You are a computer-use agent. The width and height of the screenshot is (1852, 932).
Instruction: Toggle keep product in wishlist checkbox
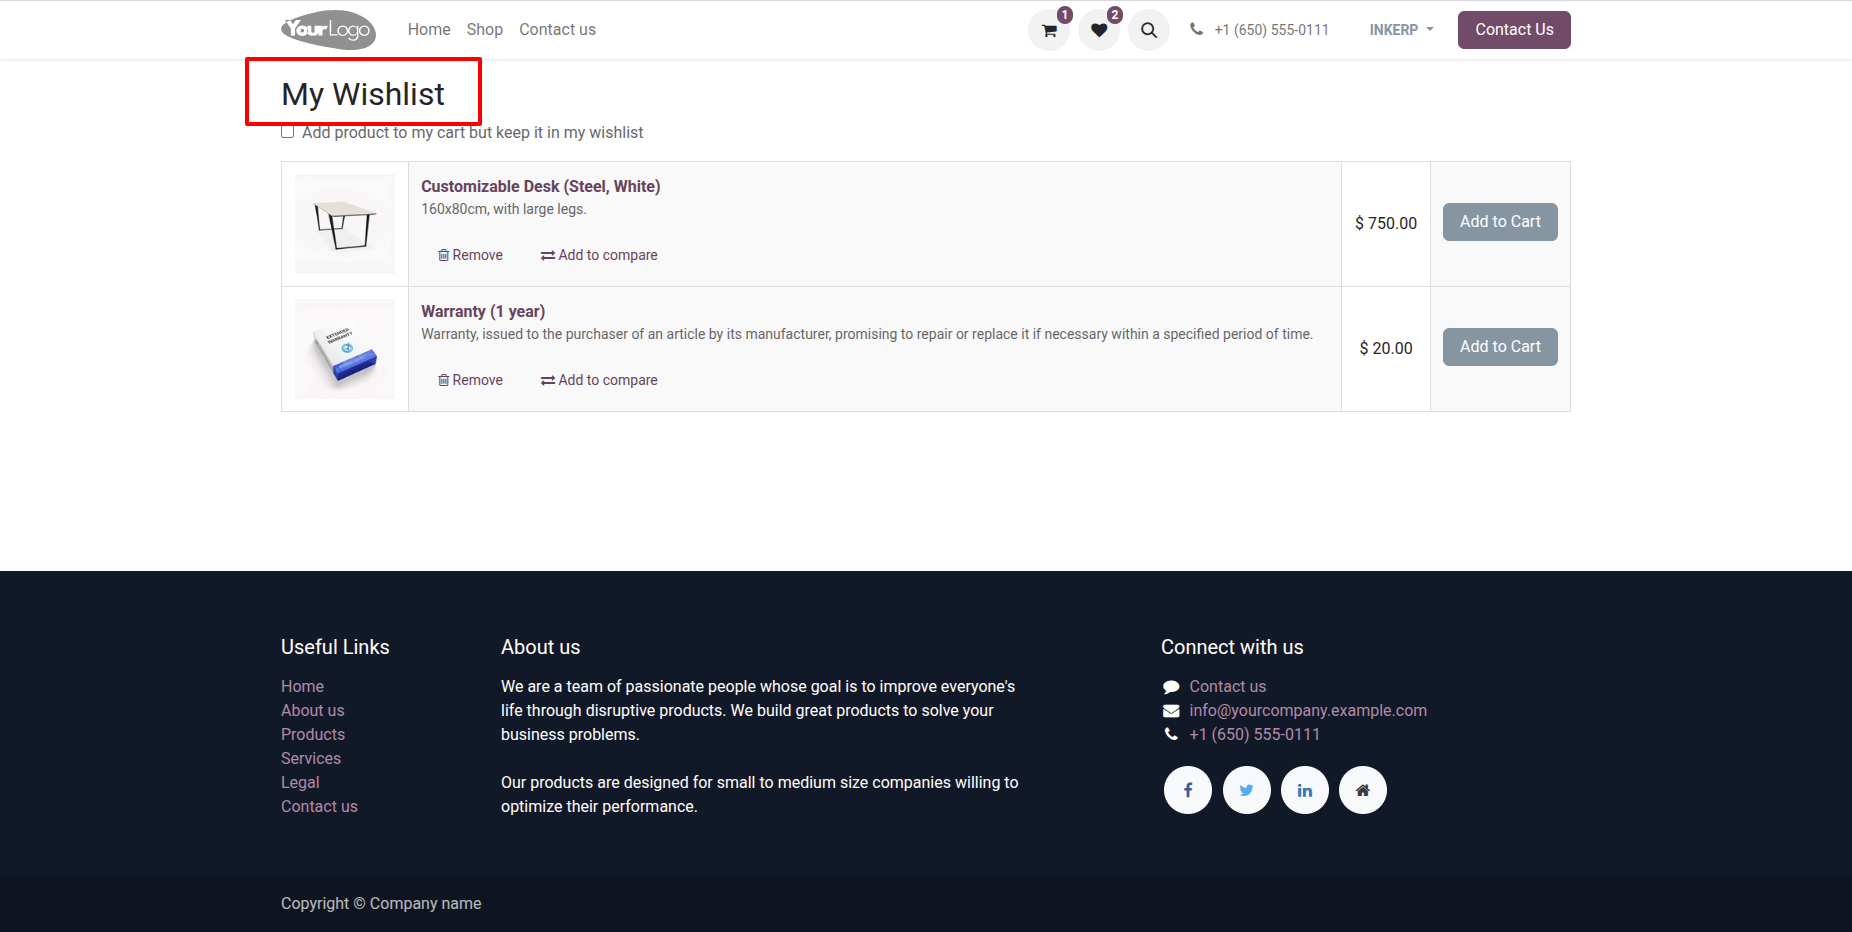(288, 132)
